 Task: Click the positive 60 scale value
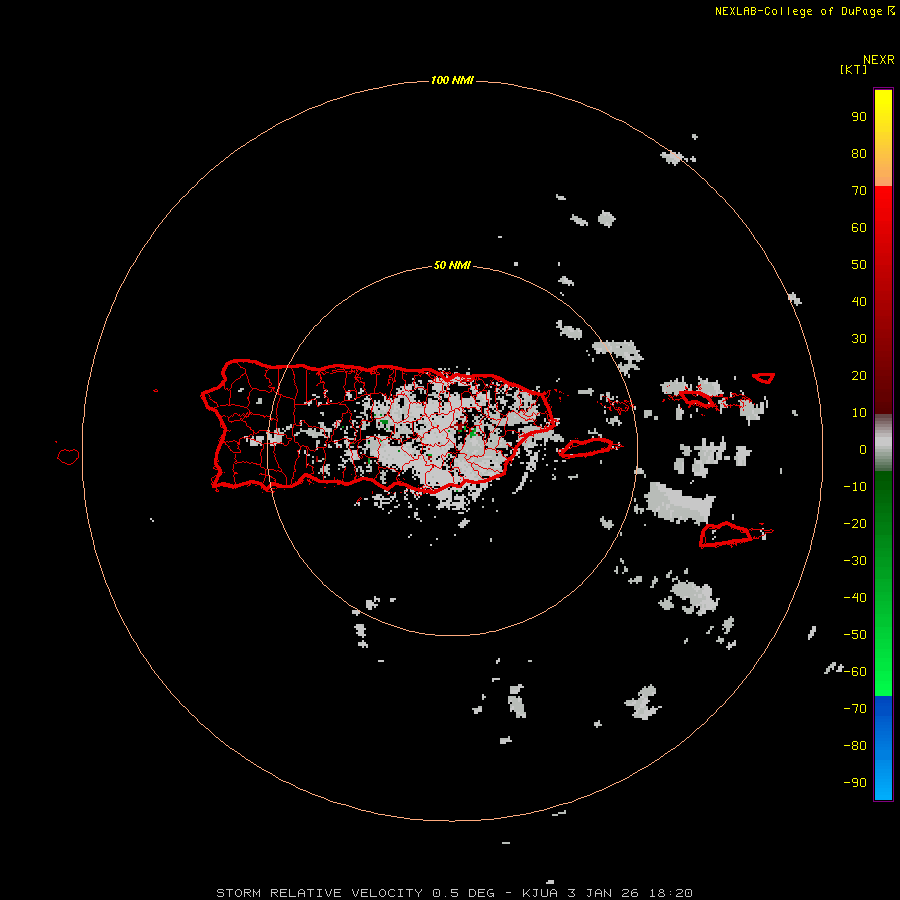pyautogui.click(x=859, y=227)
